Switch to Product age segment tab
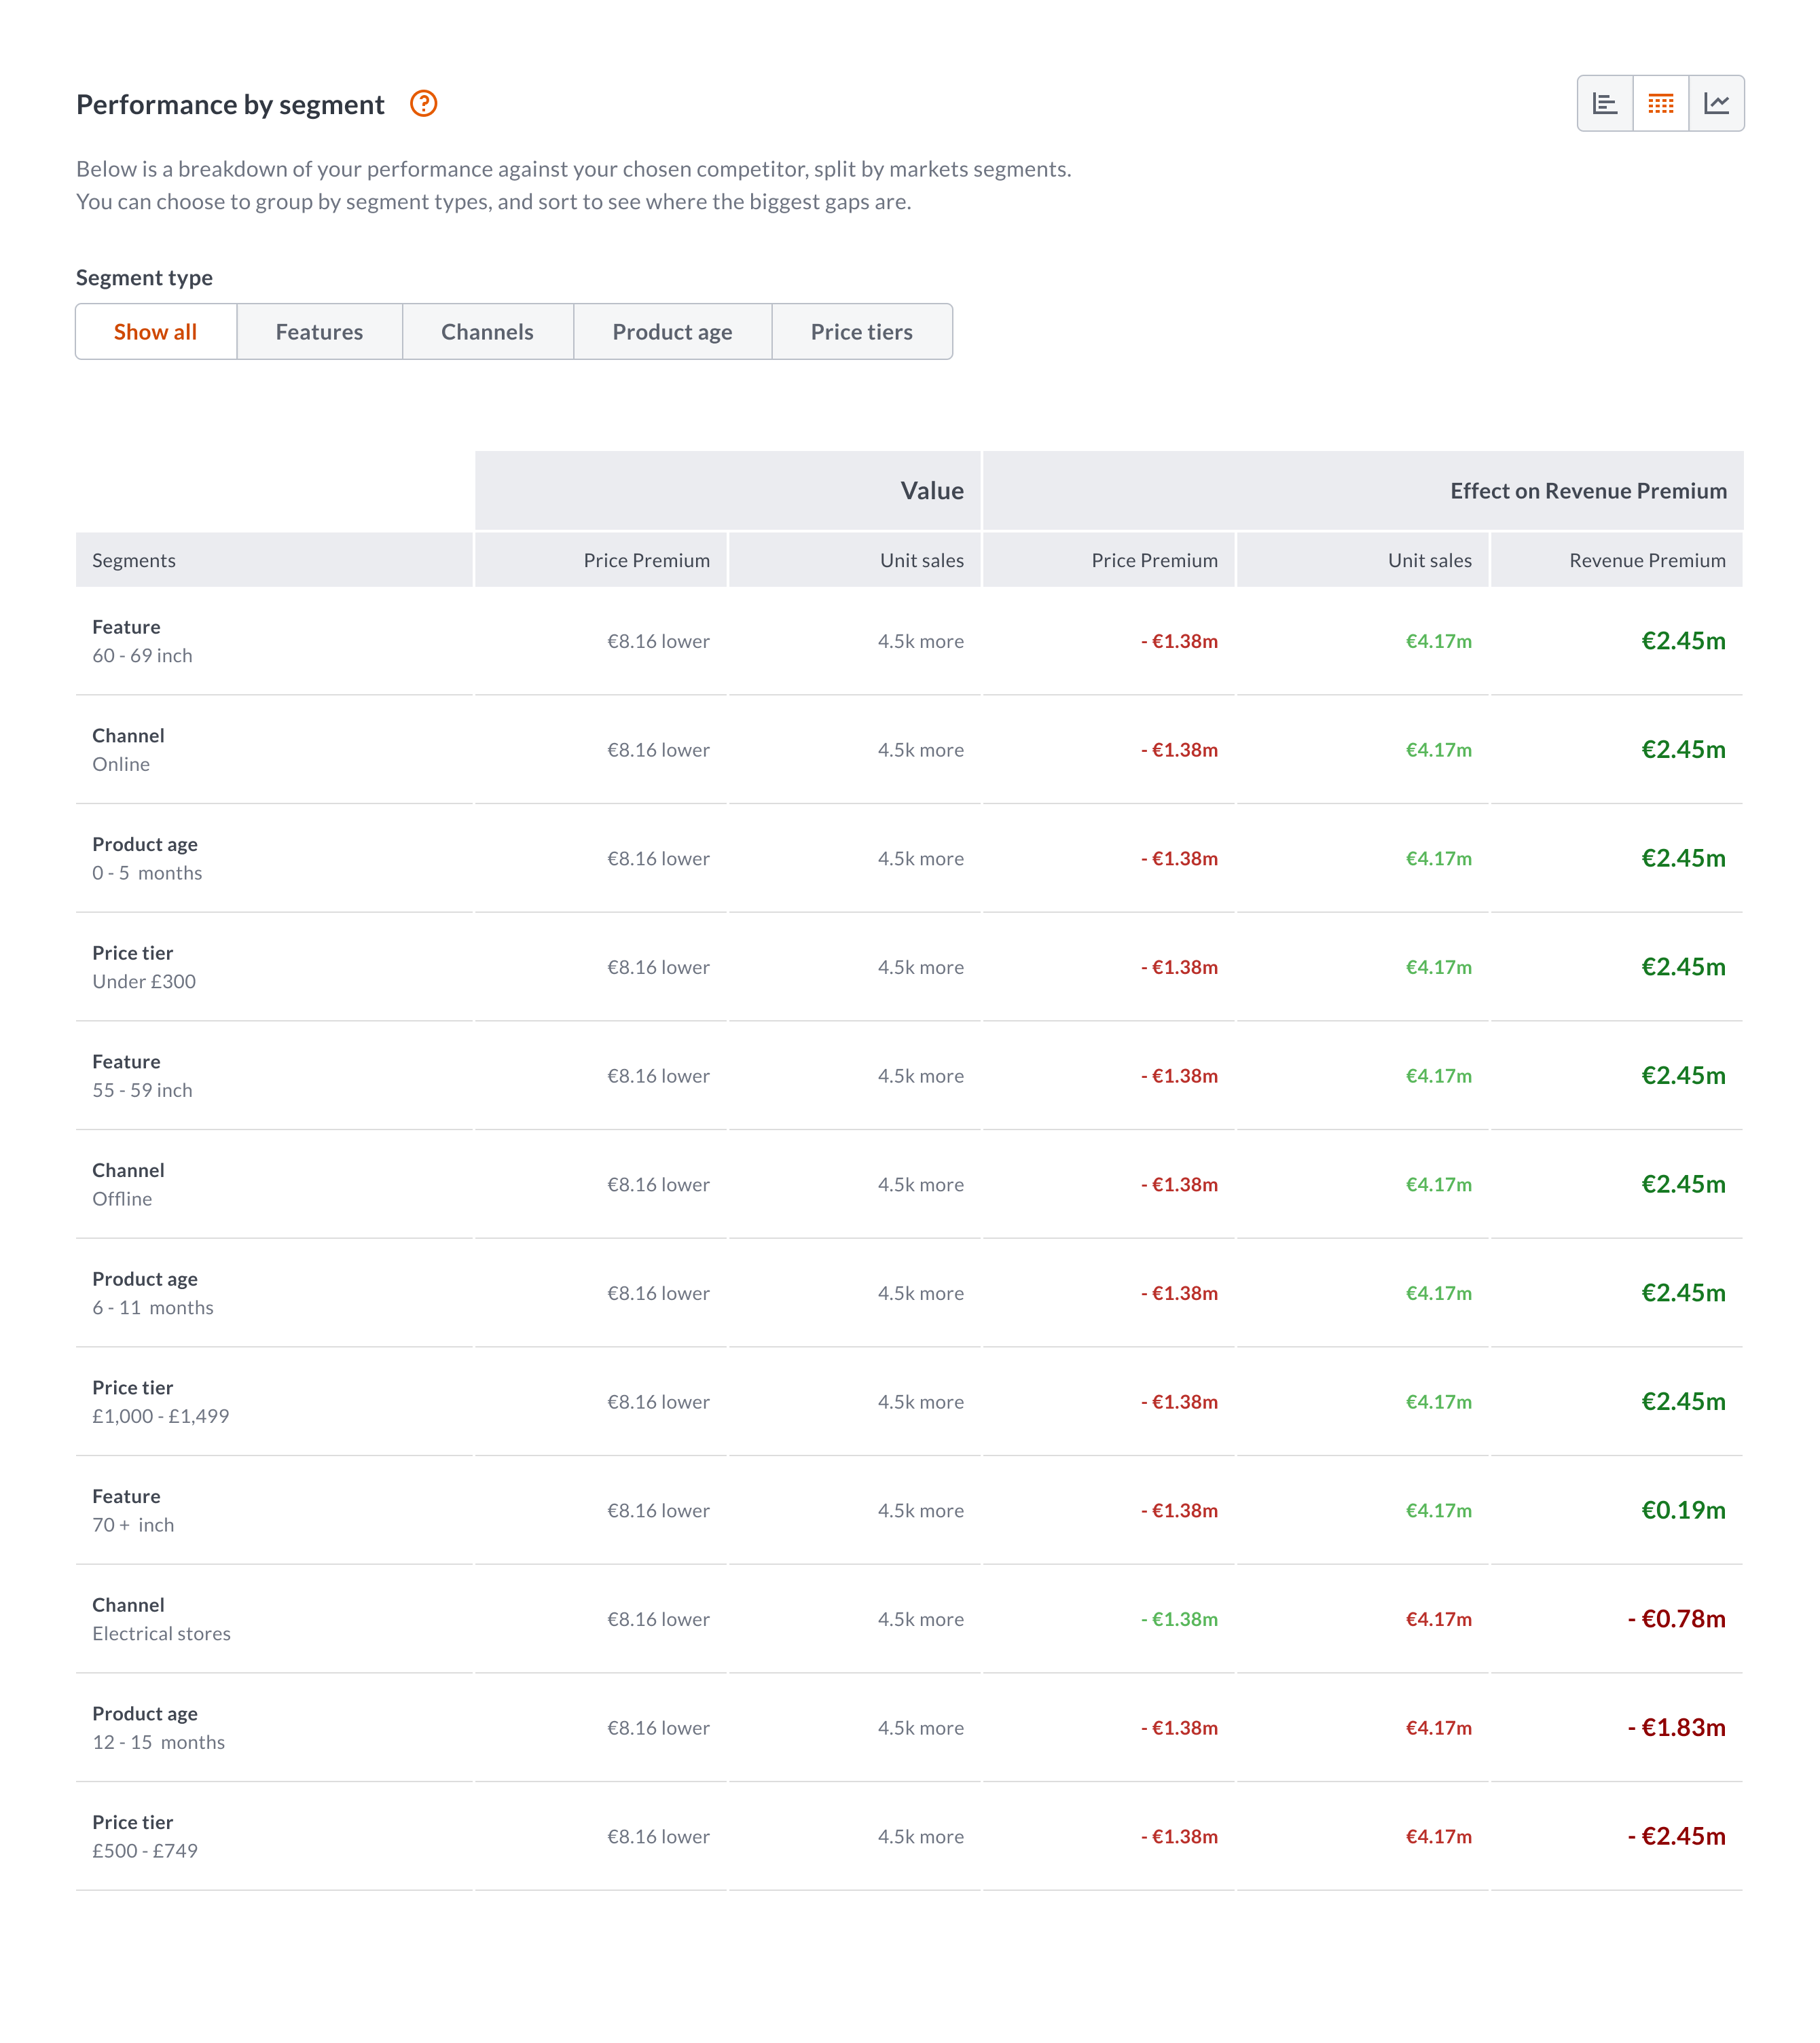Screen dimensions: 1820x2043 coord(672,332)
